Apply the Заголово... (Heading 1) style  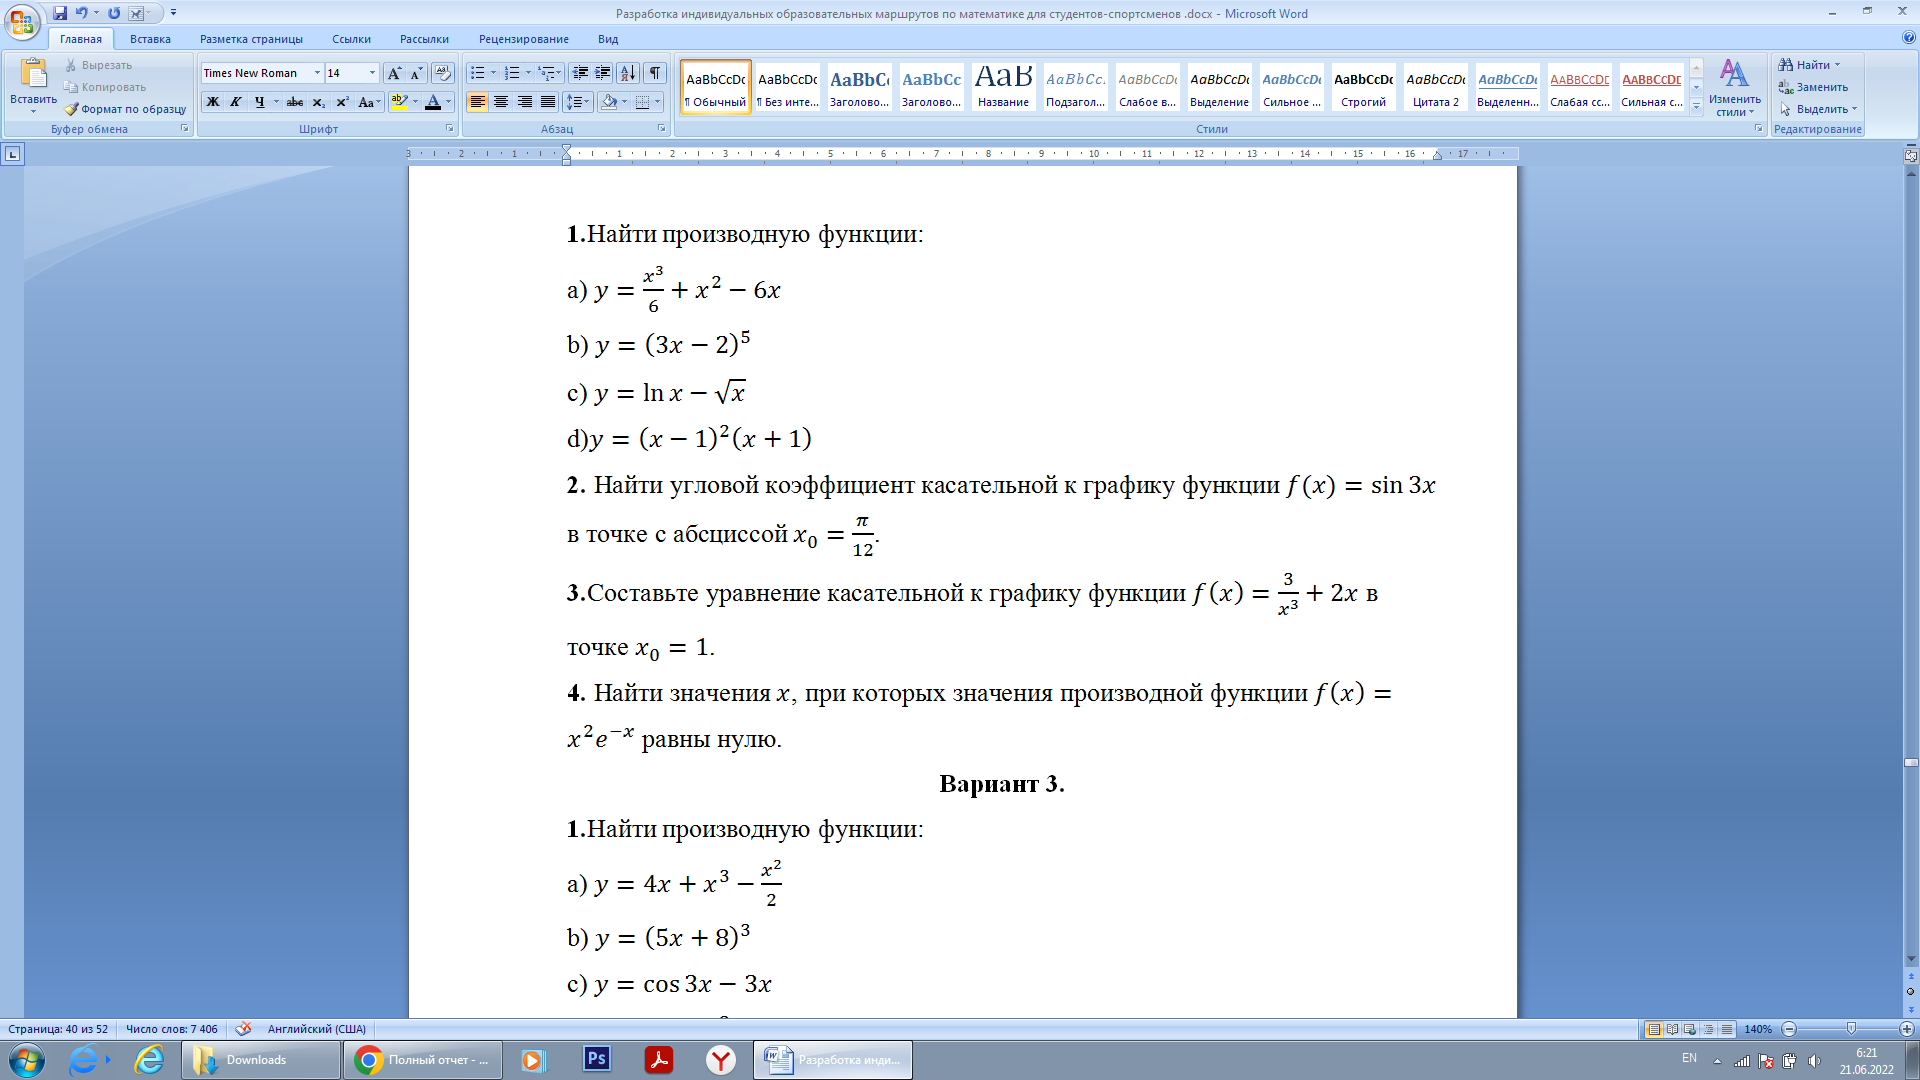[859, 87]
